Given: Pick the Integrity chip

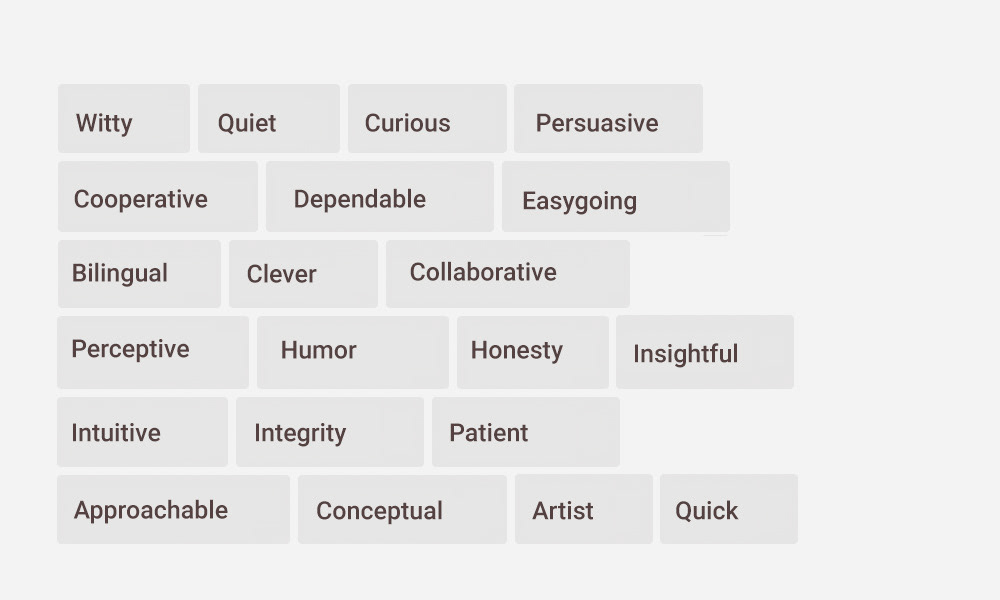Looking at the screenshot, I should pyautogui.click(x=330, y=432).
